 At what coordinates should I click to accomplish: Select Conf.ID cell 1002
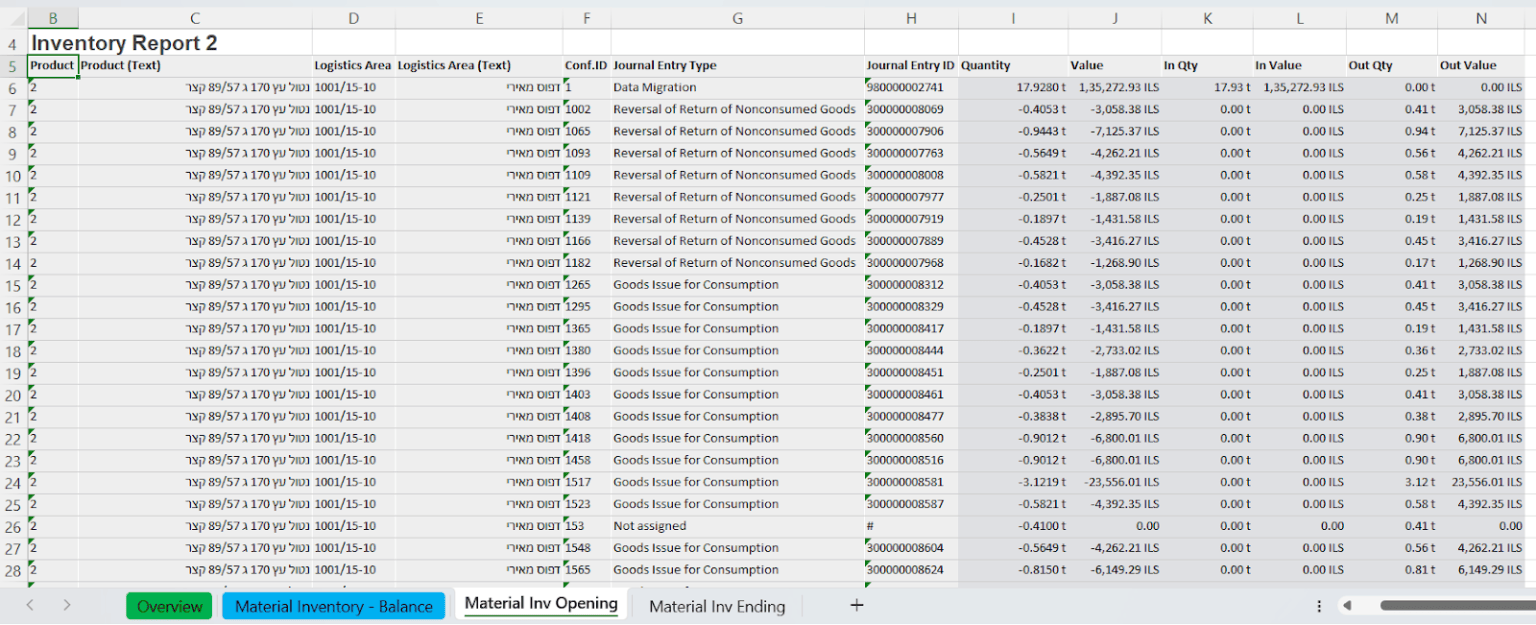click(x=587, y=110)
